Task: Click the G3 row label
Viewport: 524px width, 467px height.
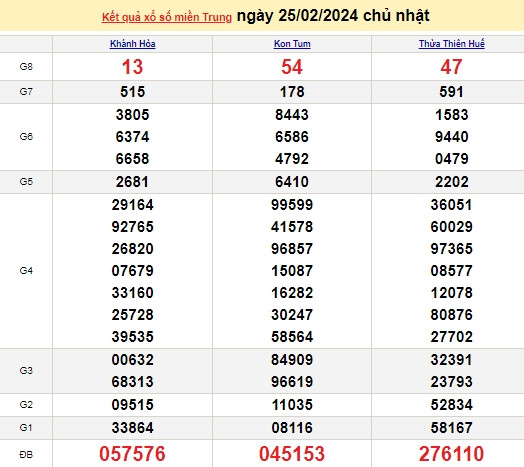Action: 26,370
